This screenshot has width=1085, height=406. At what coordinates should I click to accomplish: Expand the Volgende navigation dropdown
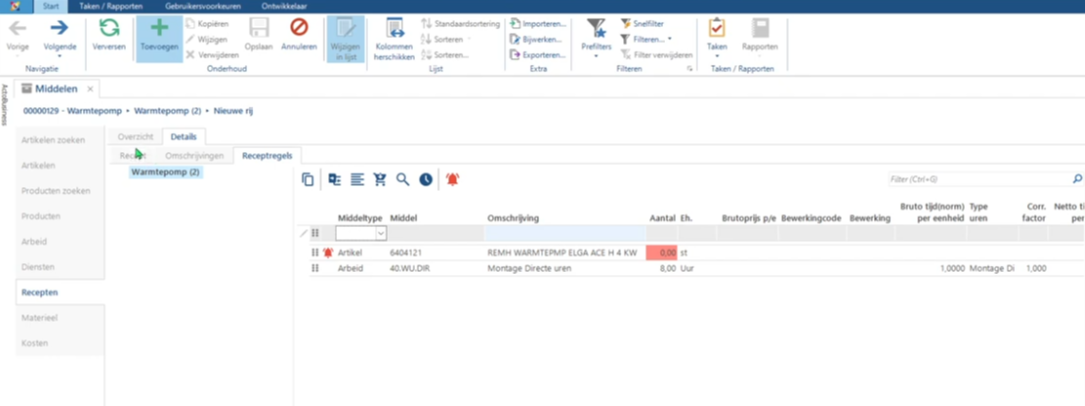(59, 56)
